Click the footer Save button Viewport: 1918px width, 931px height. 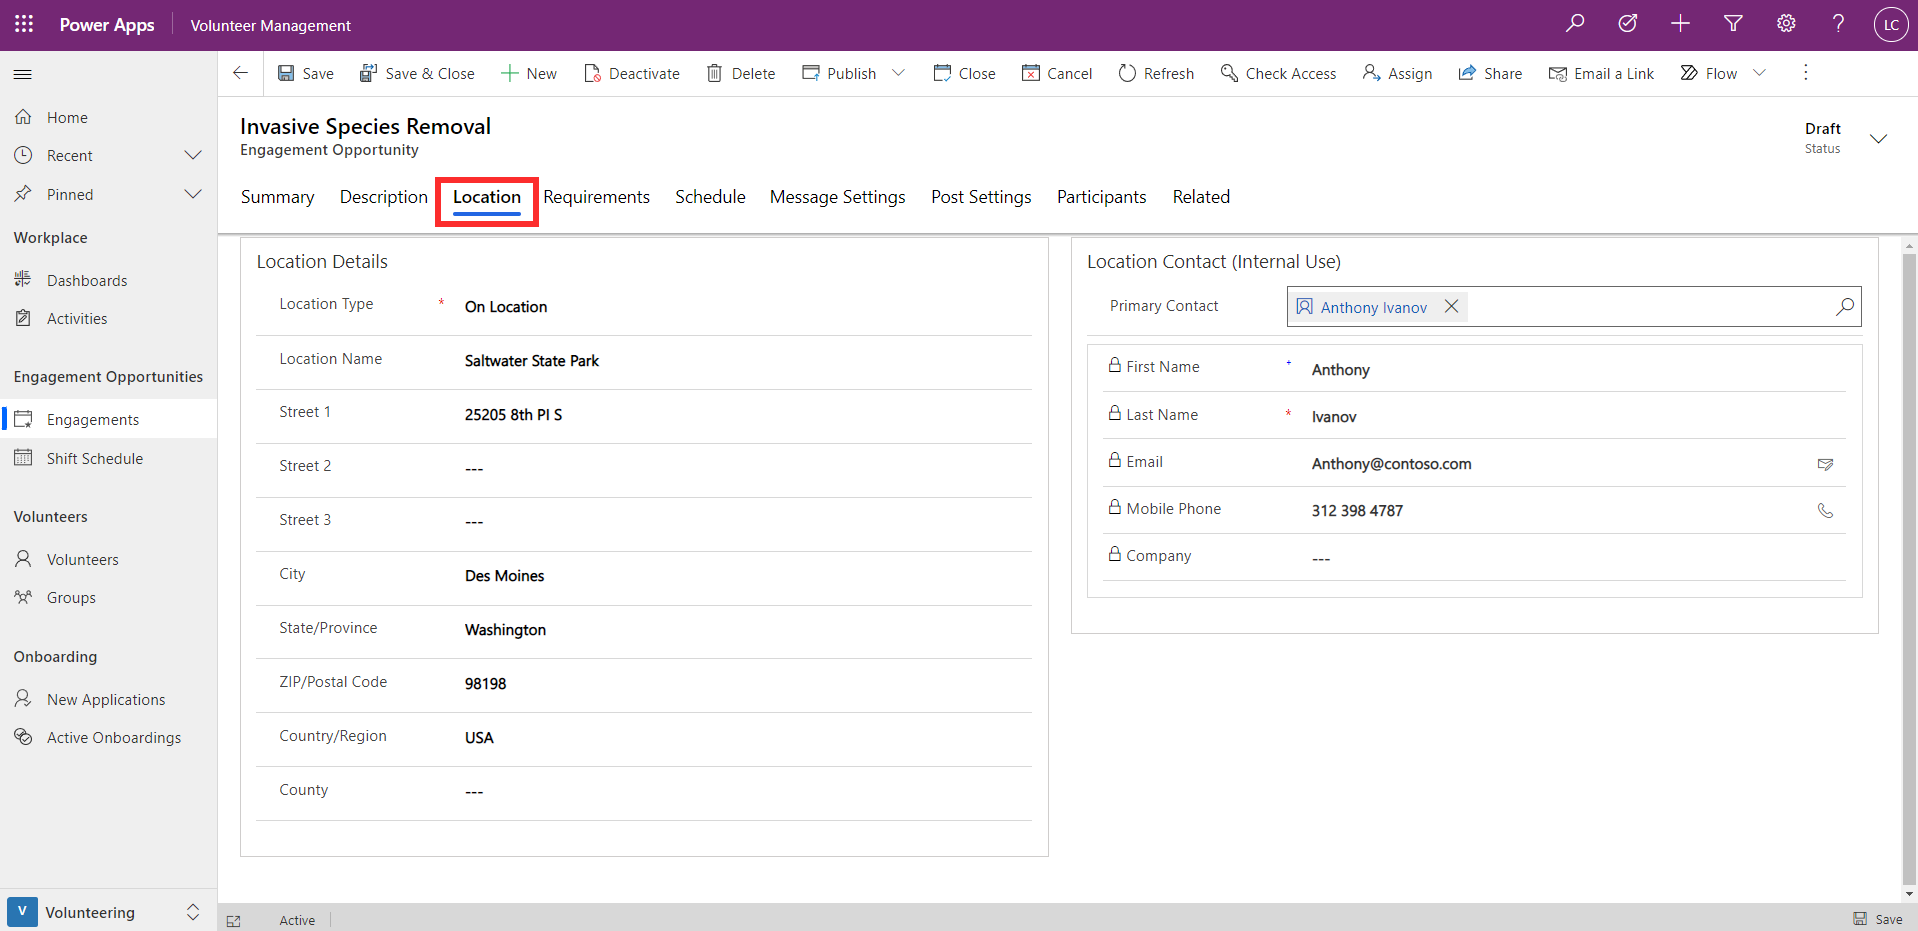pos(1878,919)
